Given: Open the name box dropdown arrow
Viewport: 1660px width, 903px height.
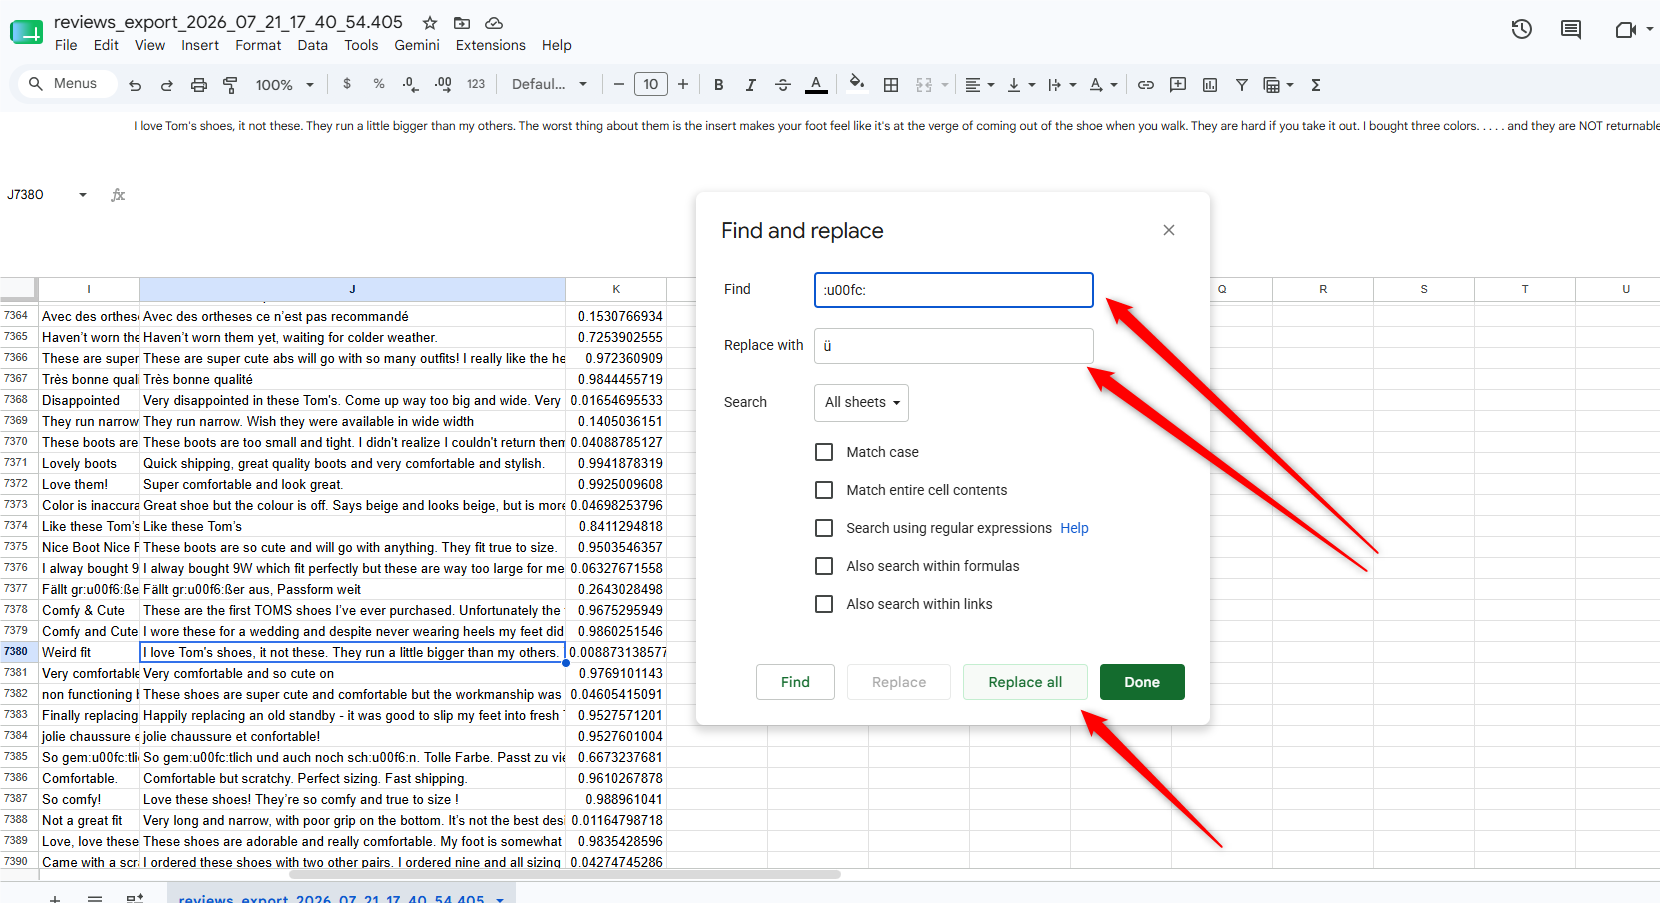Looking at the screenshot, I should tap(83, 195).
